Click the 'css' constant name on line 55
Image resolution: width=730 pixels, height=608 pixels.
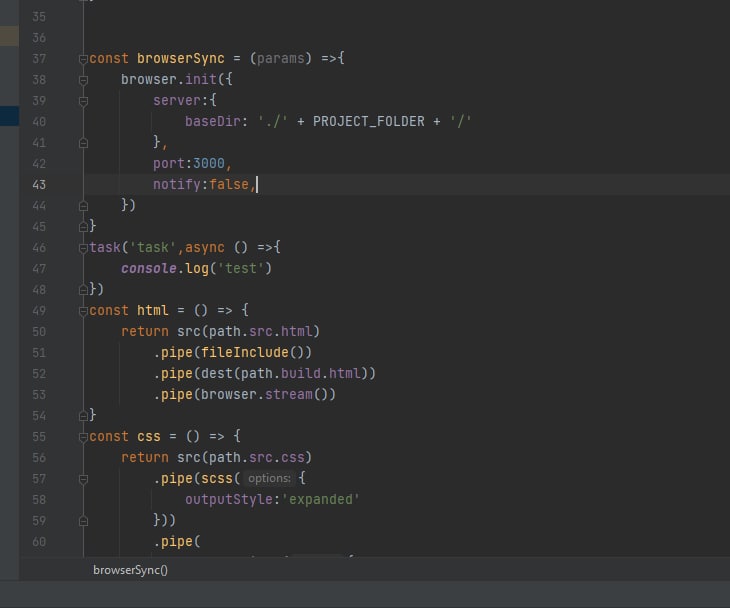point(149,437)
